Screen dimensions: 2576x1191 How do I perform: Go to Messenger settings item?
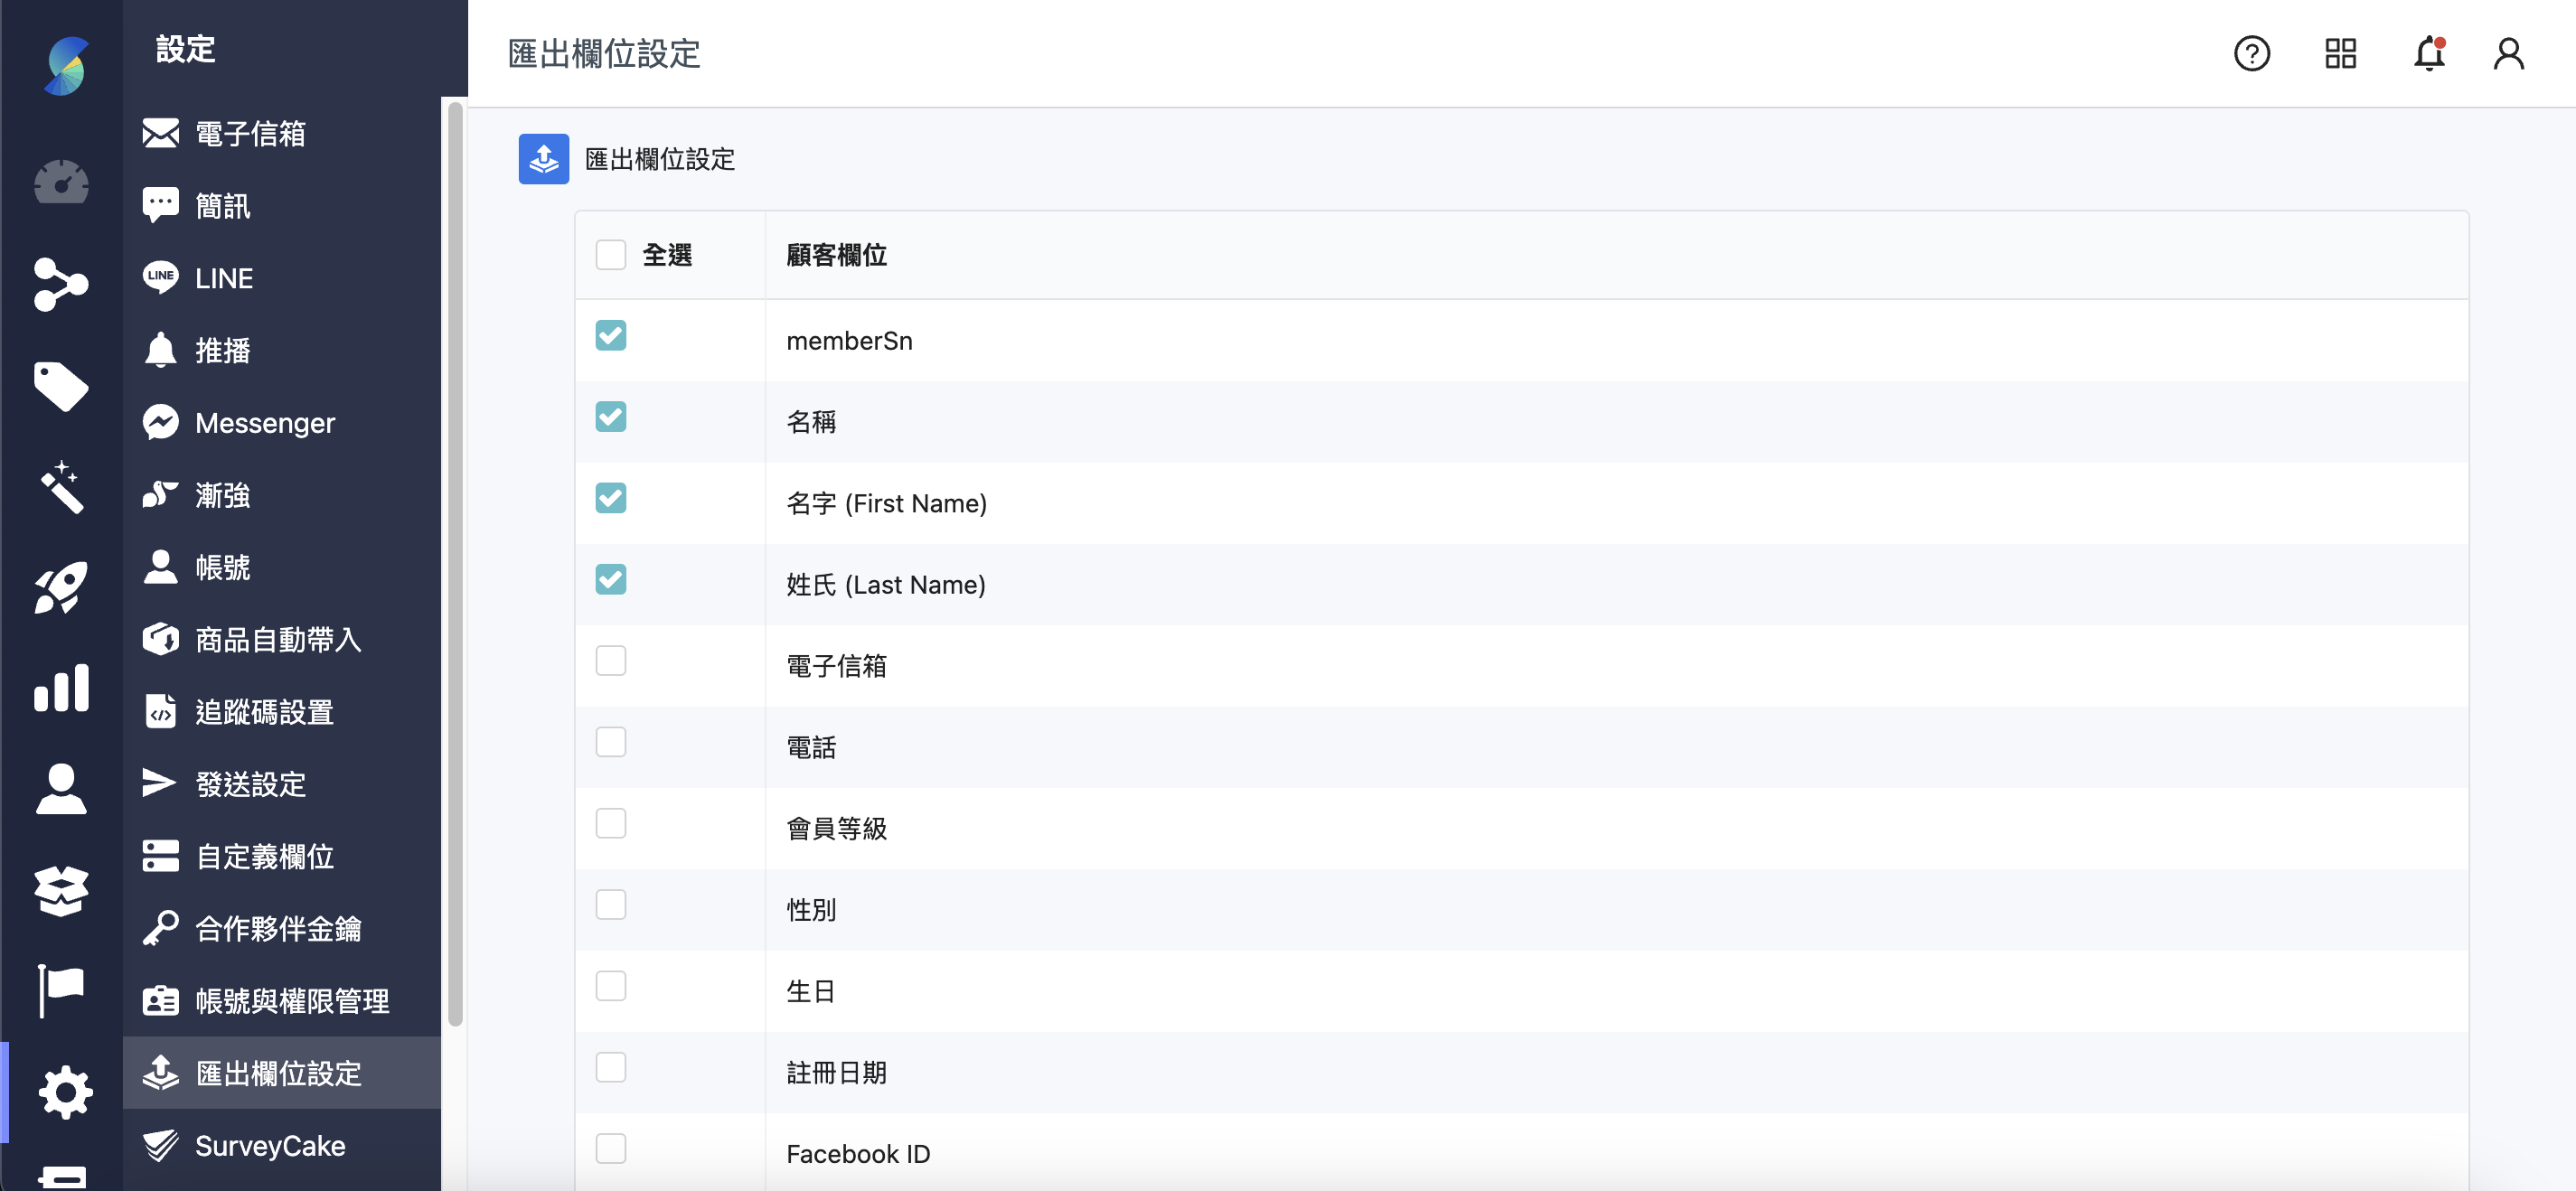coord(264,423)
